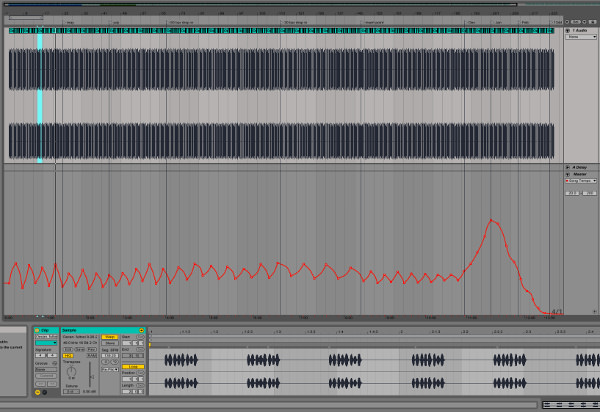This screenshot has width=600, height=412.
Task: Click the tempo envelope peak breakpoint
Action: (x=491, y=220)
